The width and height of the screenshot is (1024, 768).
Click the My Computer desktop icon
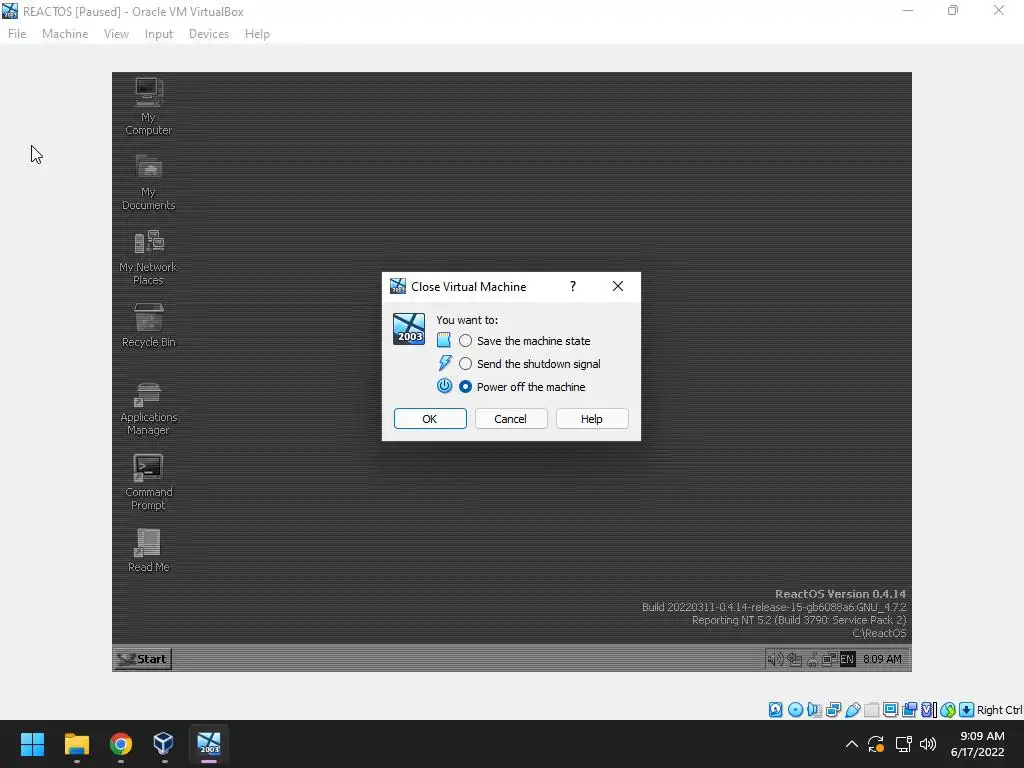point(148,106)
